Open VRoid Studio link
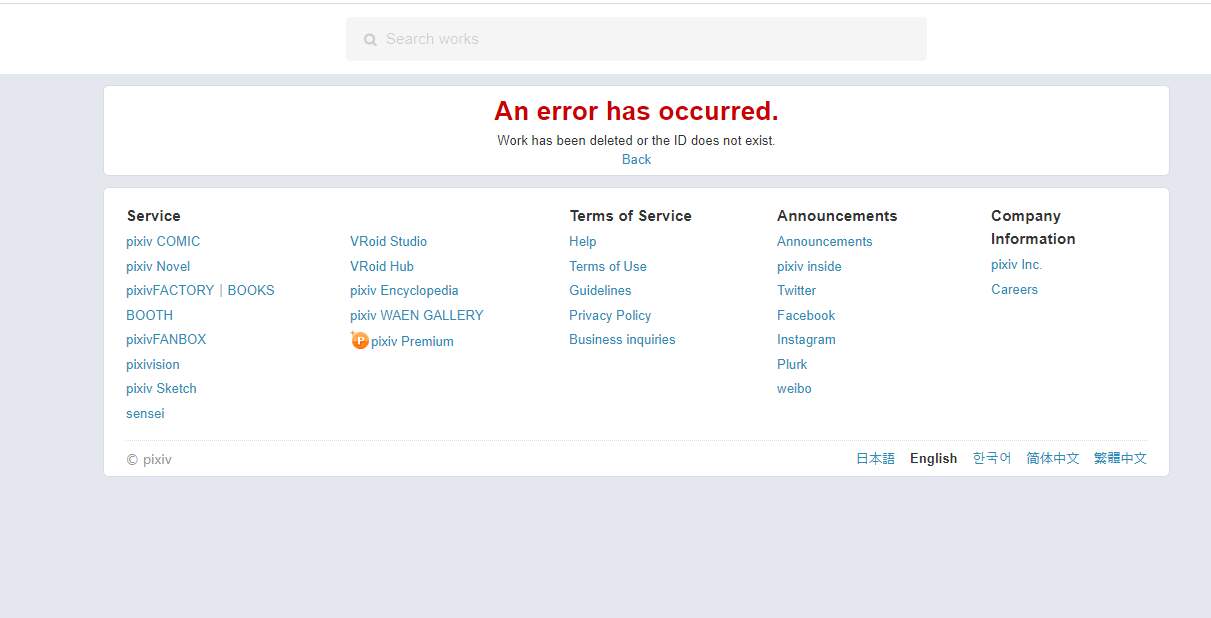 click(x=388, y=242)
